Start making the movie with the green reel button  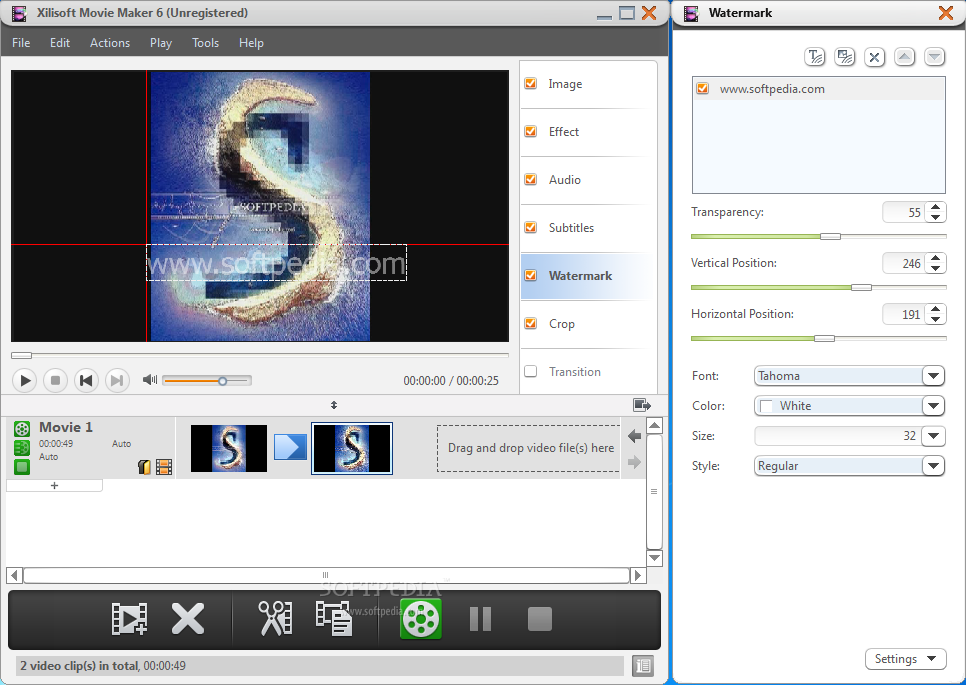pos(421,619)
